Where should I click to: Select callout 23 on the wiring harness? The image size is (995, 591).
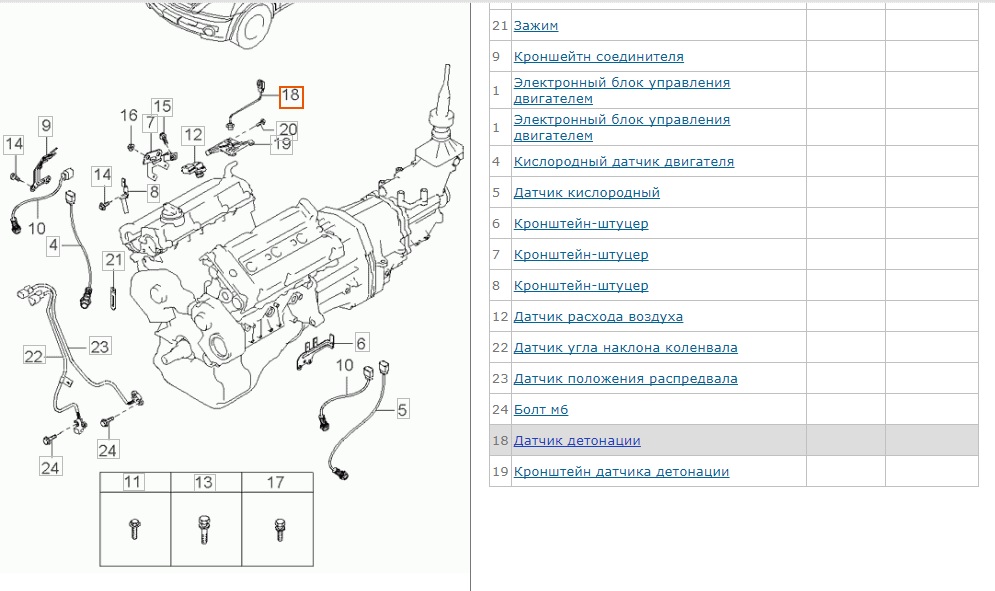point(99,347)
